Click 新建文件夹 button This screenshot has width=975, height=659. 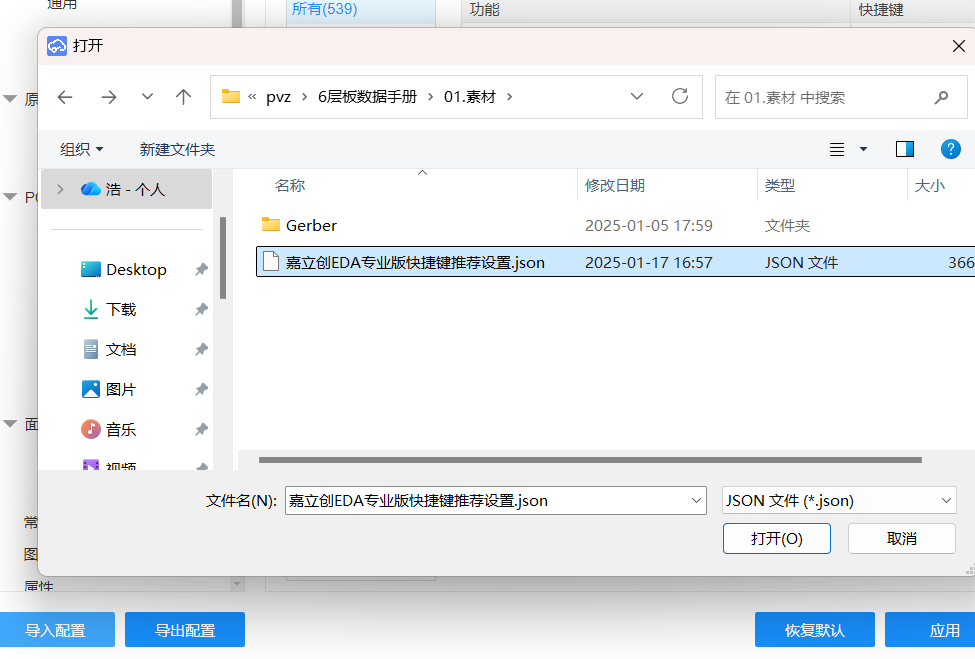tap(177, 149)
